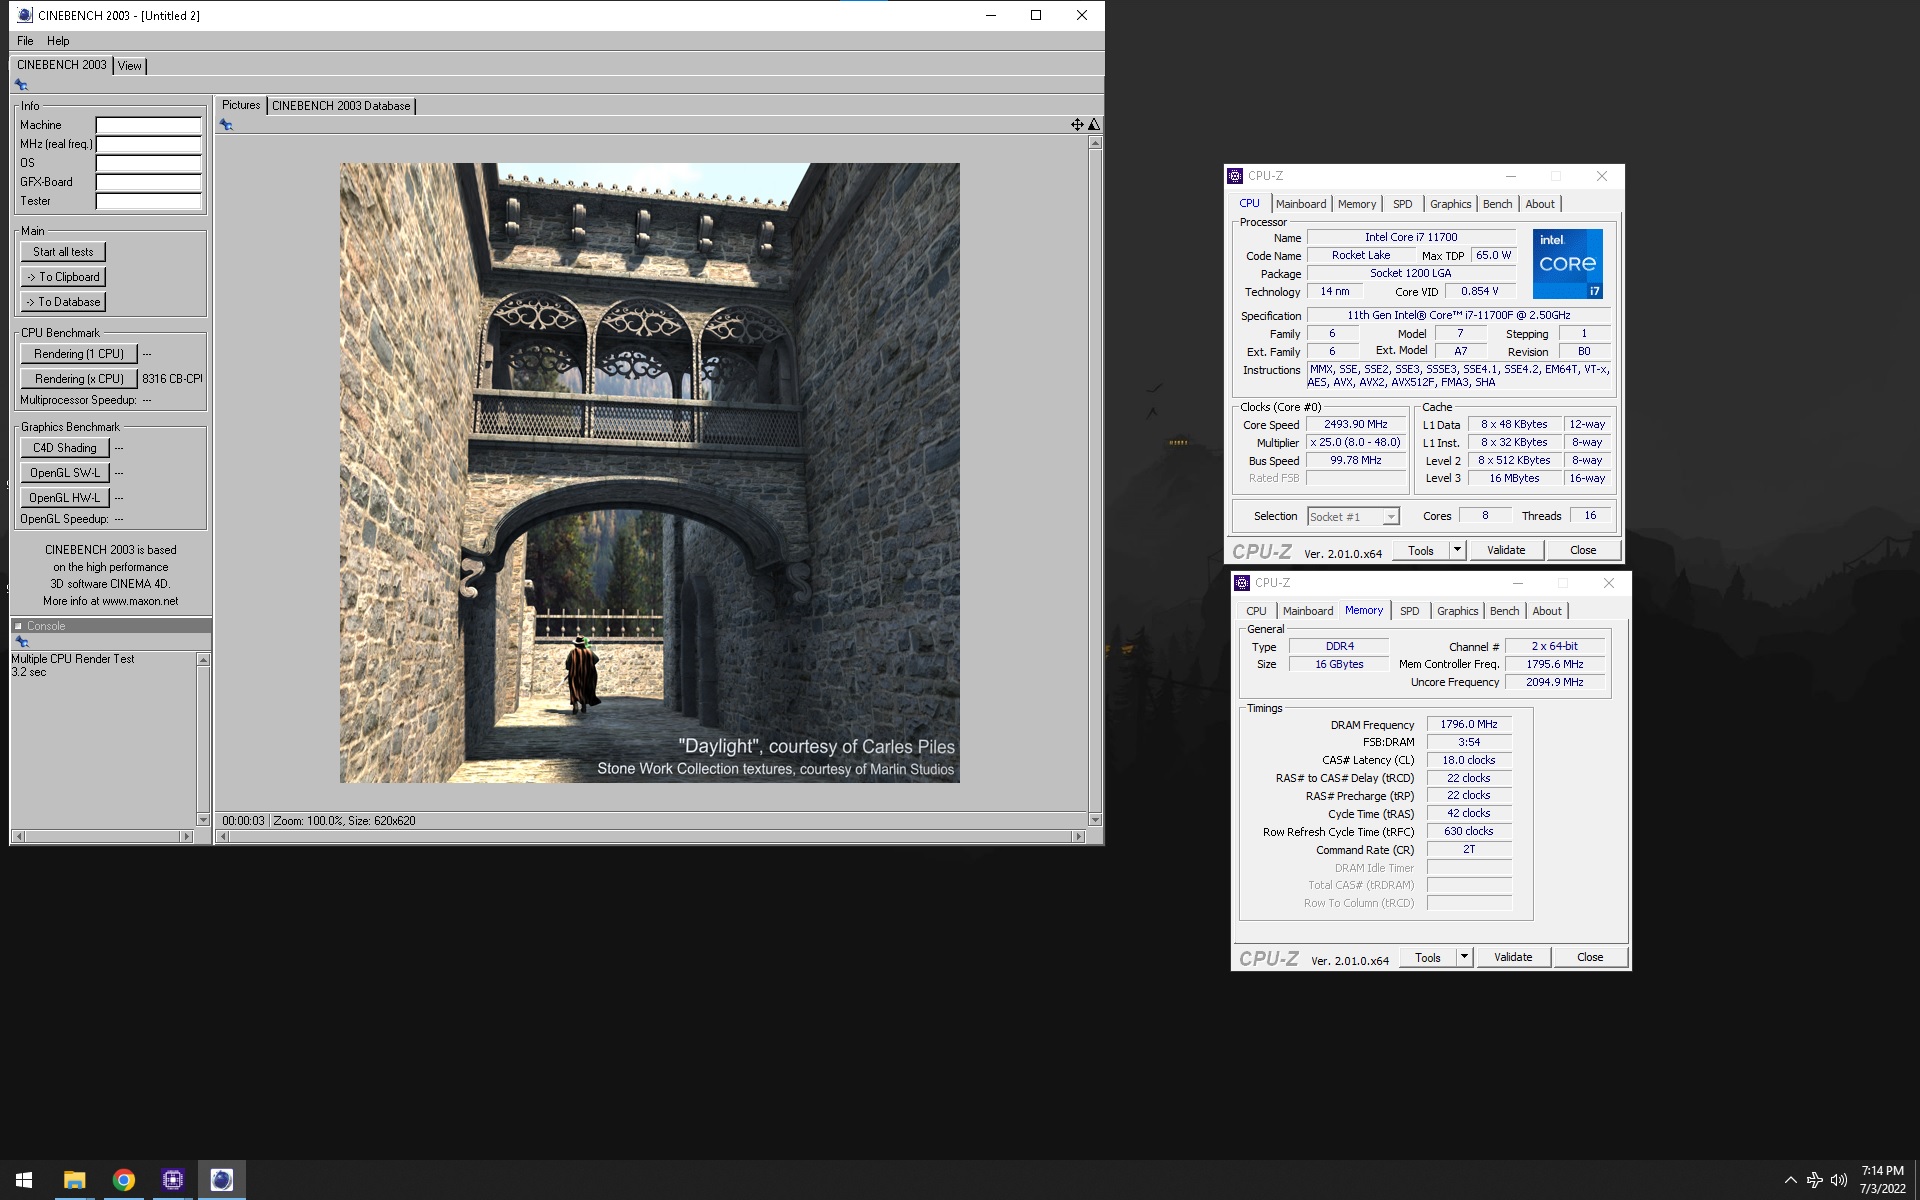Image resolution: width=1920 pixels, height=1200 pixels.
Task: Click To Clipboard button
Action: click(x=63, y=277)
